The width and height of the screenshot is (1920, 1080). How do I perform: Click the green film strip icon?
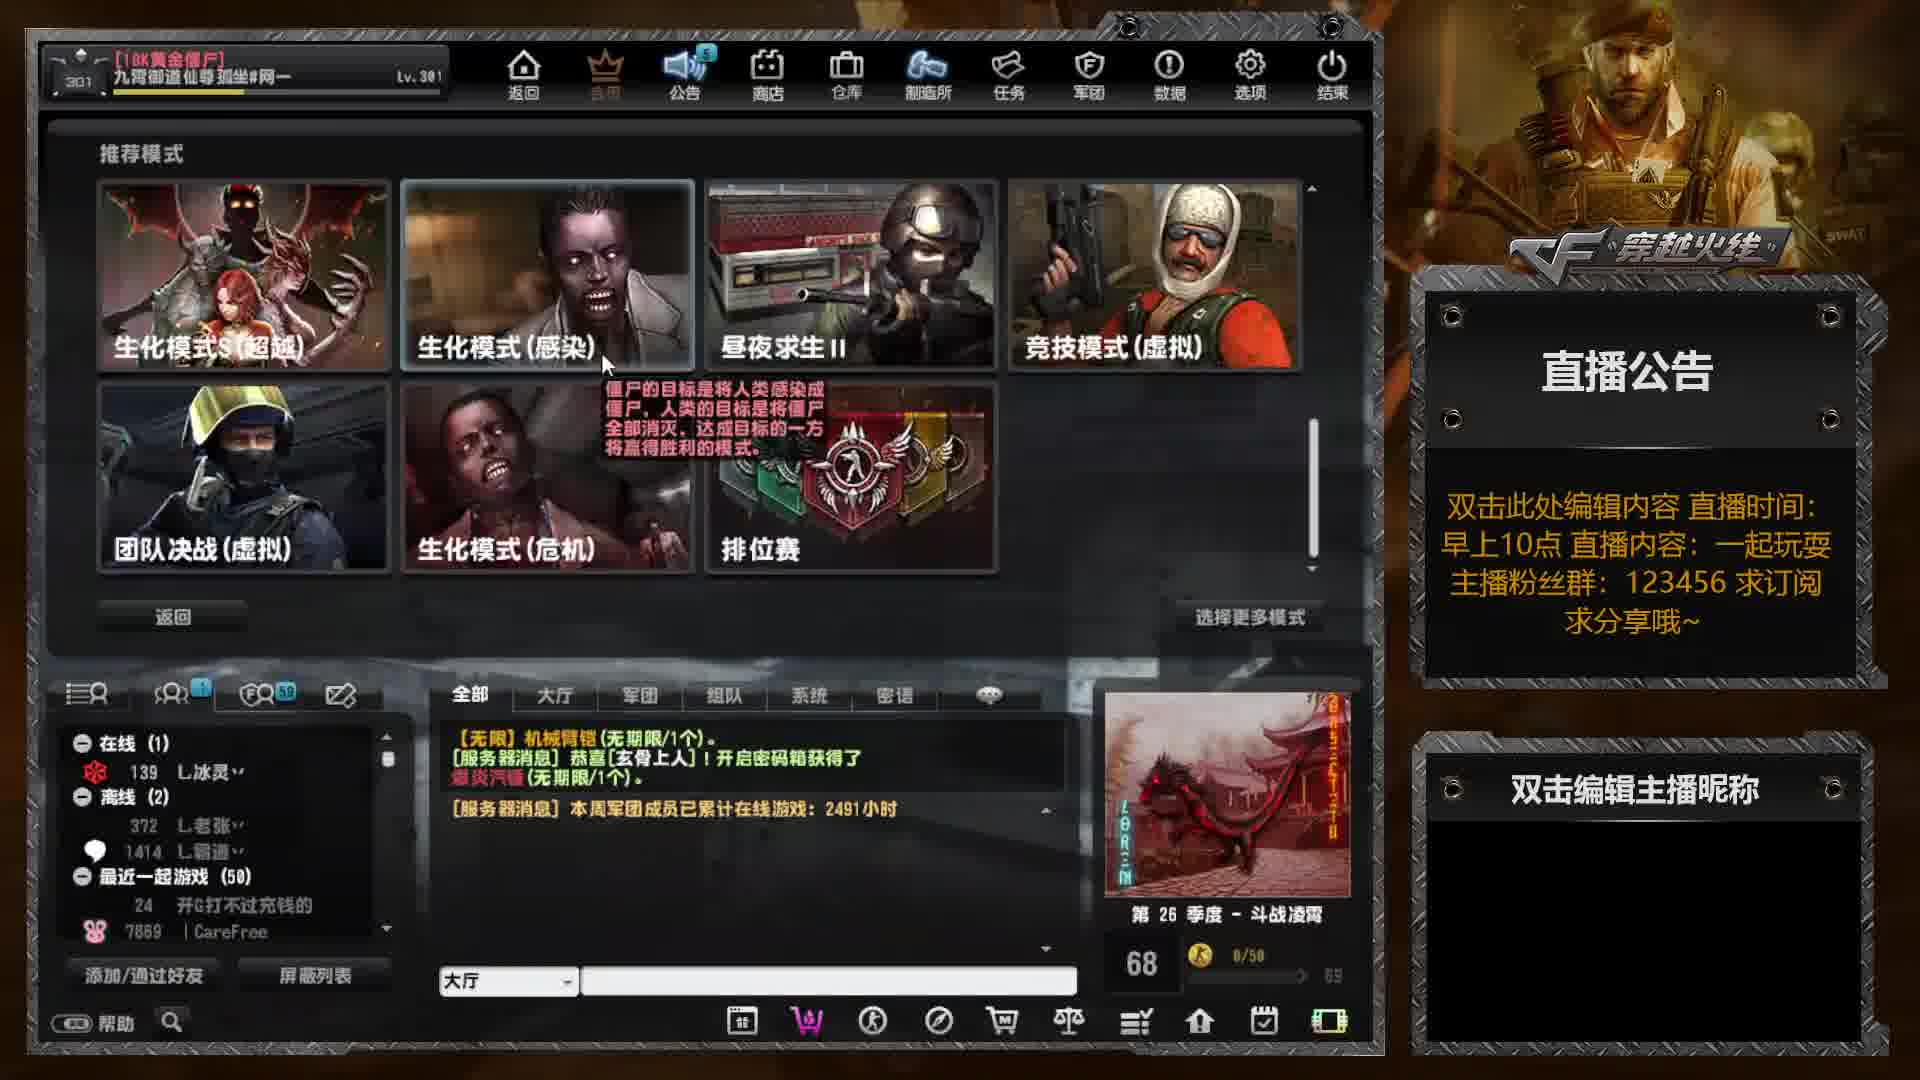pos(1329,1020)
